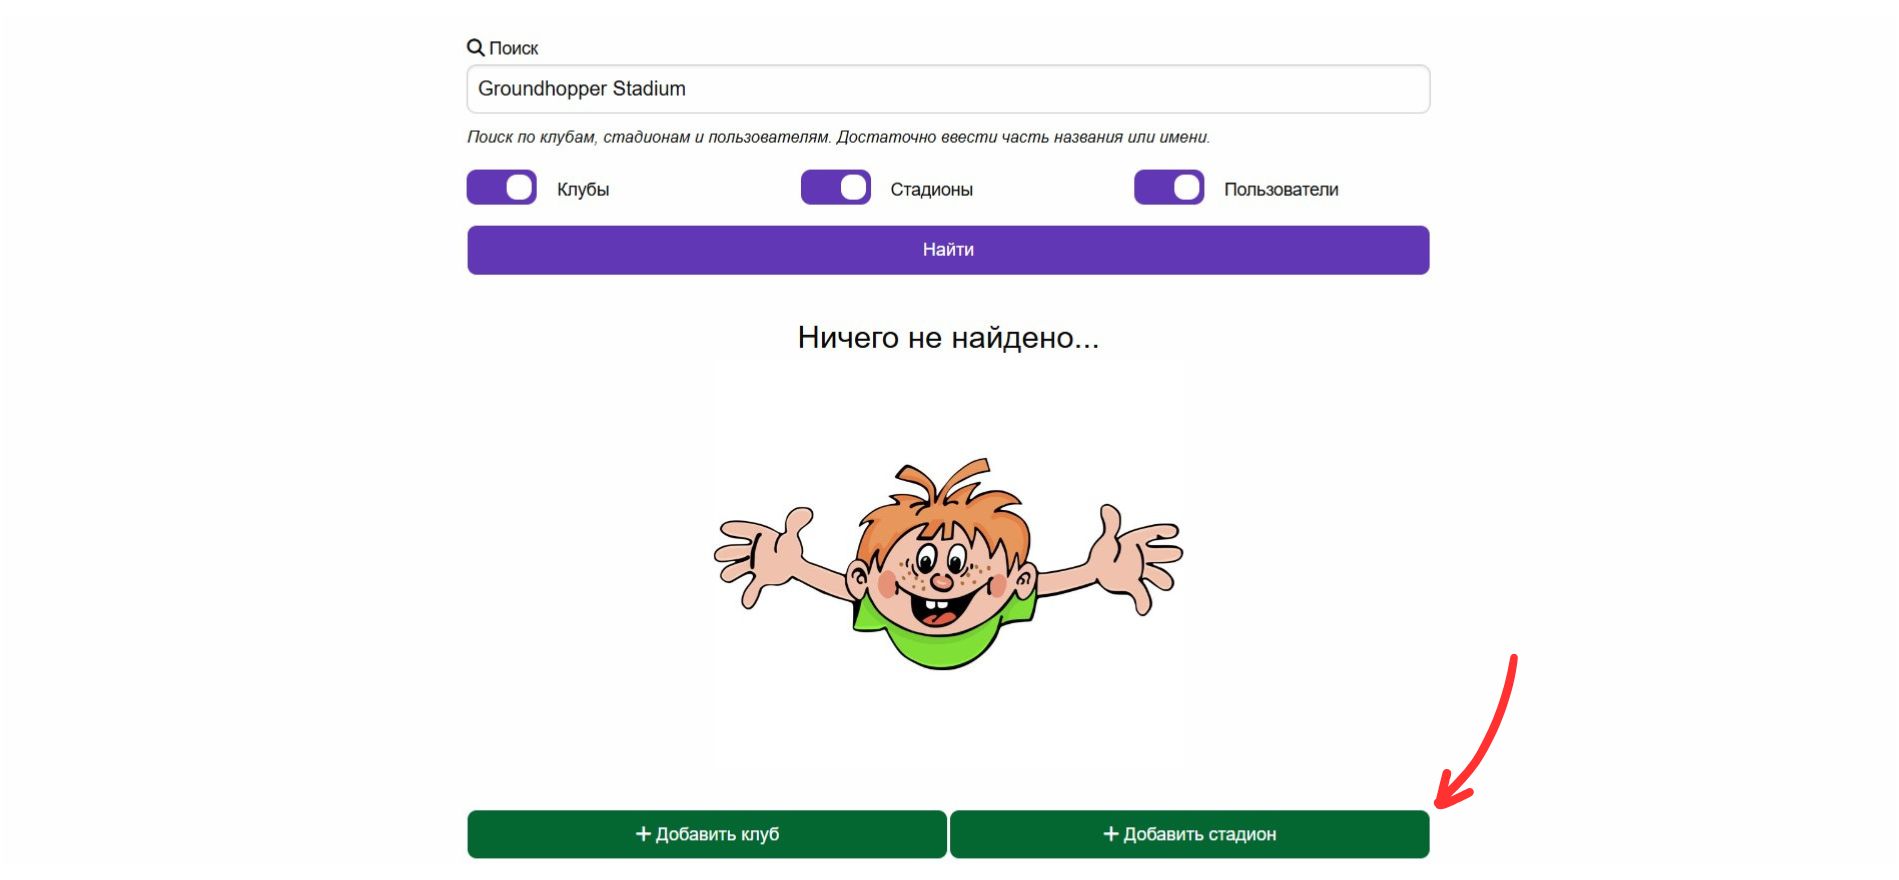Add a new club via Добавить клуб
The image size is (1899, 880).
707,834
